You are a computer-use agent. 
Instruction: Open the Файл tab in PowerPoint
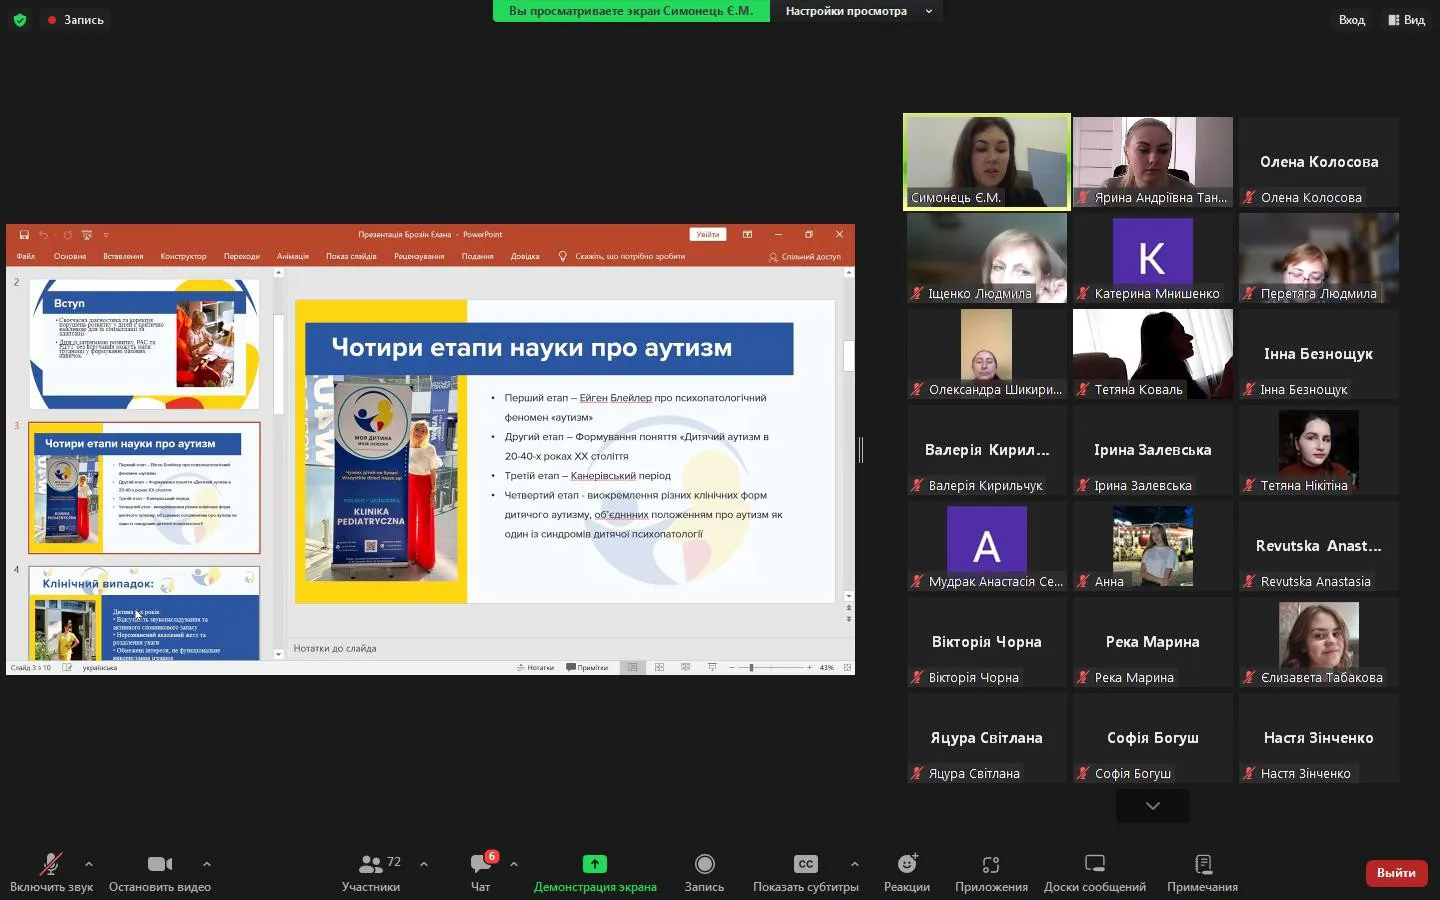(25, 257)
